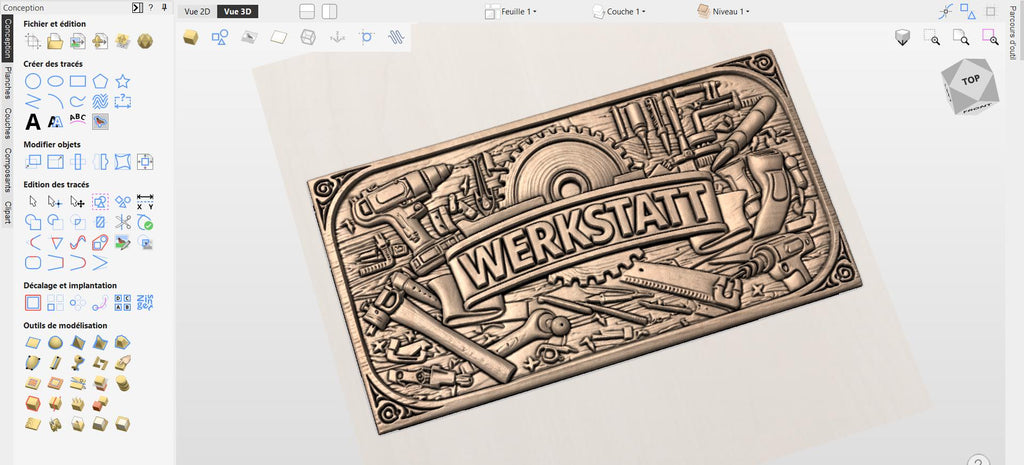
Task: Select the stacked gold cylinders modelling icon
Action: tap(123, 383)
